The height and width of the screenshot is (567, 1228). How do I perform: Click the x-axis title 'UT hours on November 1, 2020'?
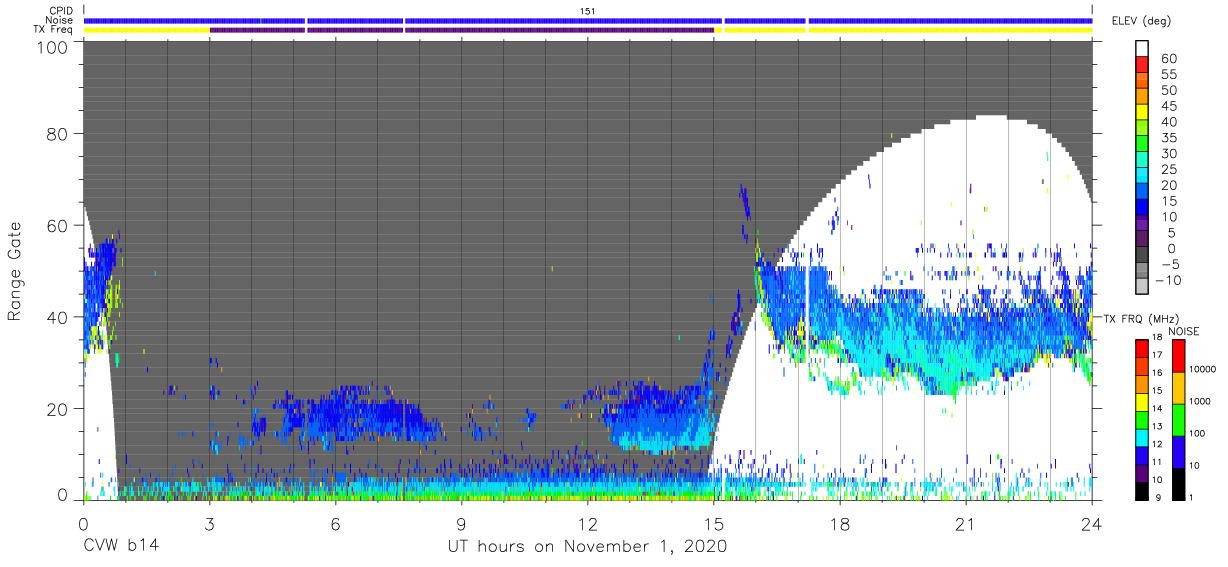[587, 547]
